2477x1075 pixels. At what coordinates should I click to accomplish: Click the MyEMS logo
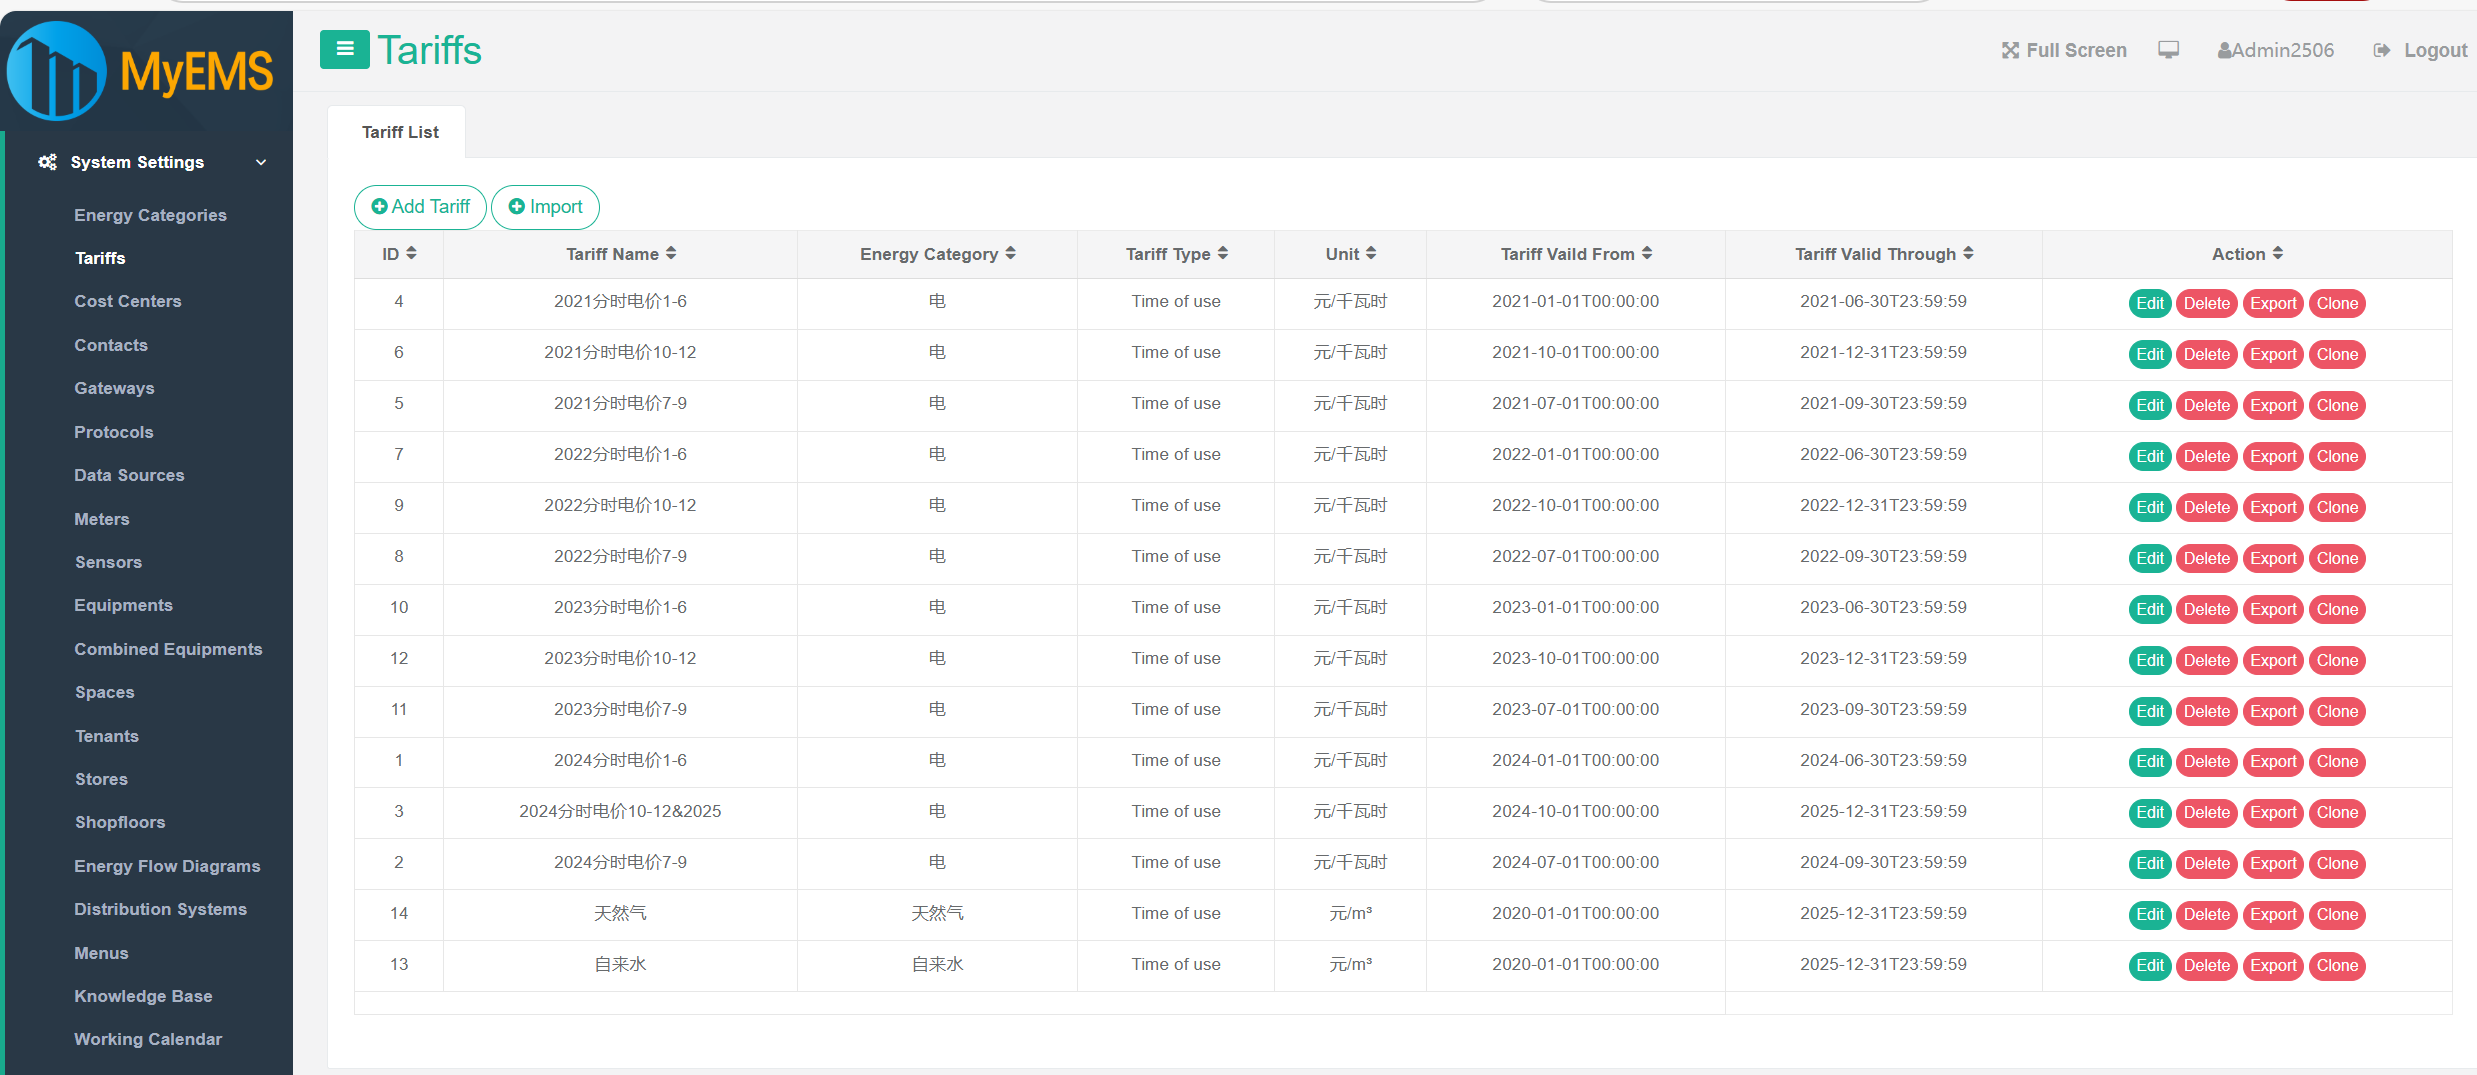point(140,71)
